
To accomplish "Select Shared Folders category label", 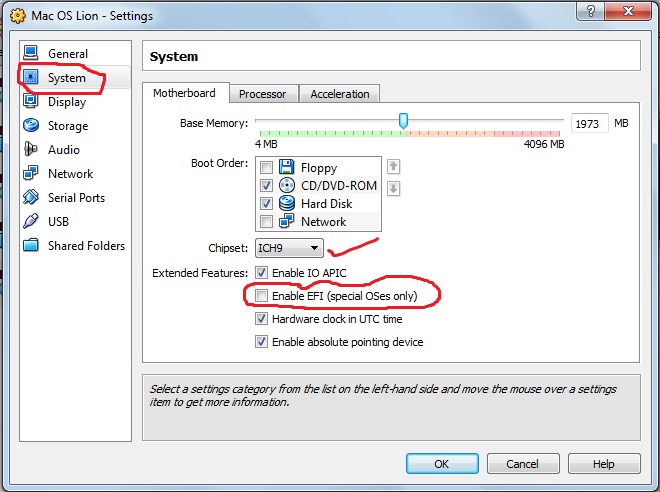I will coord(86,245).
